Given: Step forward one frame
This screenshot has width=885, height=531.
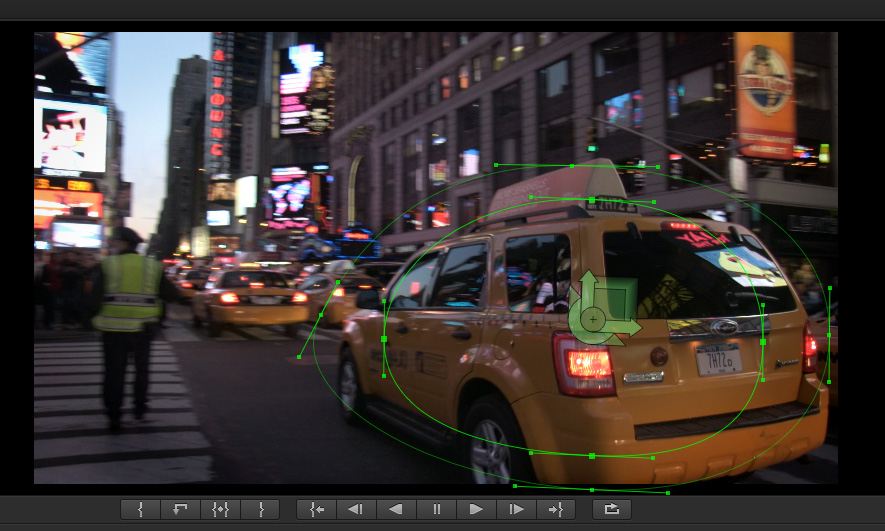Looking at the screenshot, I should [516, 509].
